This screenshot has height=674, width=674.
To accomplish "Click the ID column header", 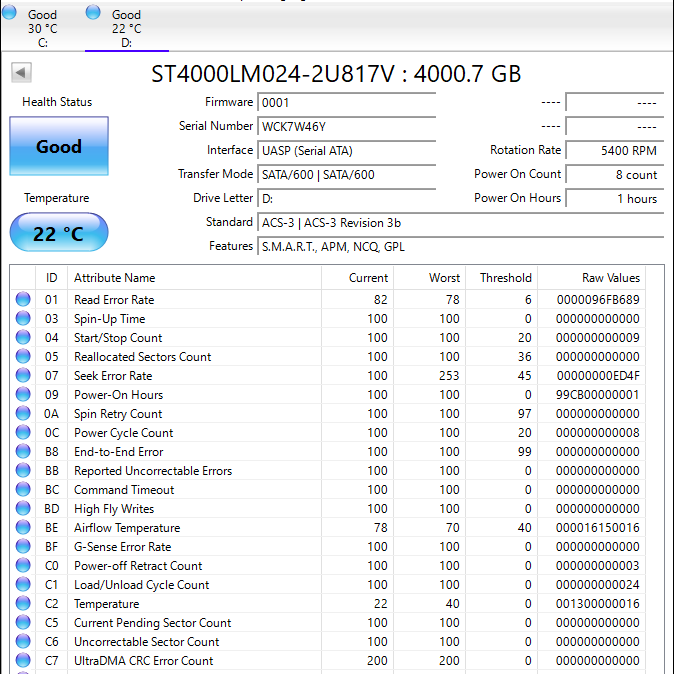I will pyautogui.click(x=52, y=278).
